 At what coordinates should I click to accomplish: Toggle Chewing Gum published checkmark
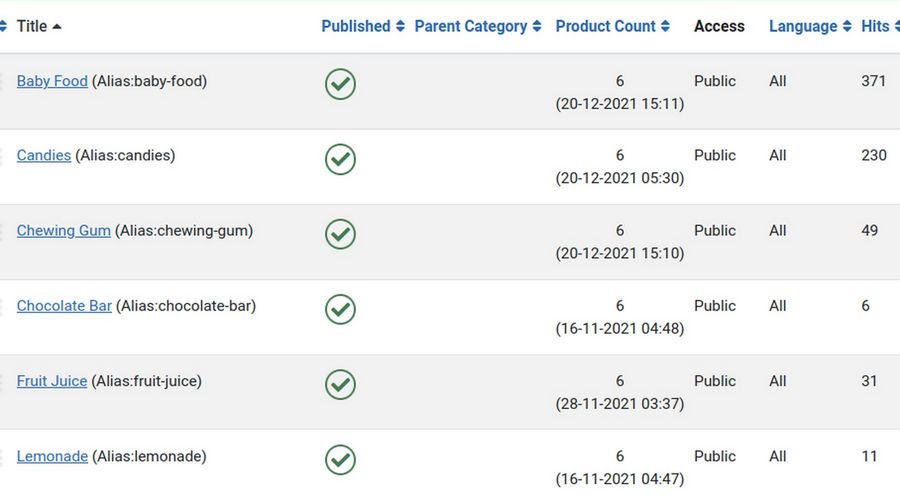[x=340, y=234]
